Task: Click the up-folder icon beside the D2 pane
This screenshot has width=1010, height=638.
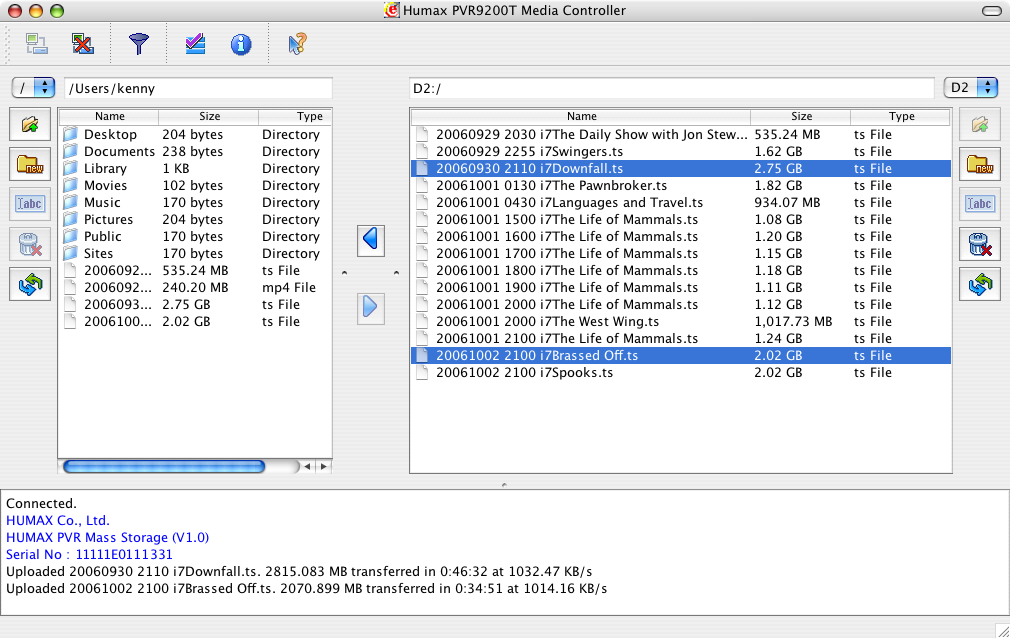Action: pos(980,124)
